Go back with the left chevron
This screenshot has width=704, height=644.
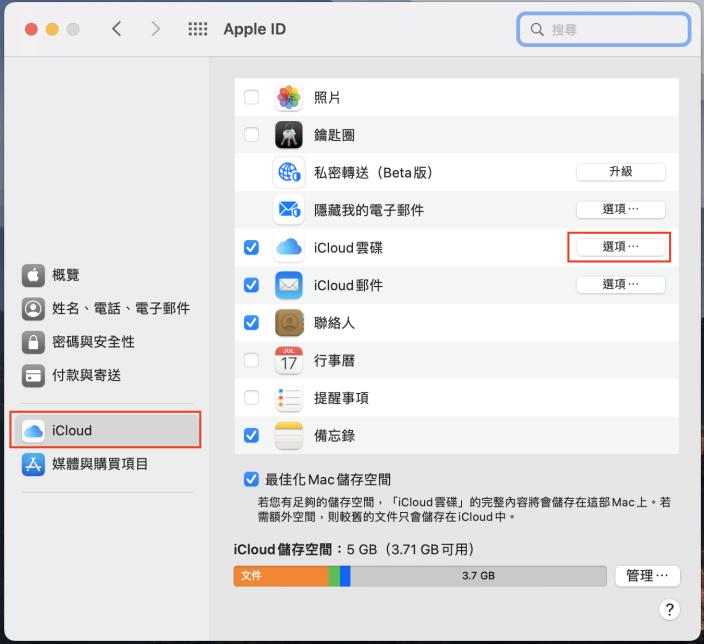point(117,29)
